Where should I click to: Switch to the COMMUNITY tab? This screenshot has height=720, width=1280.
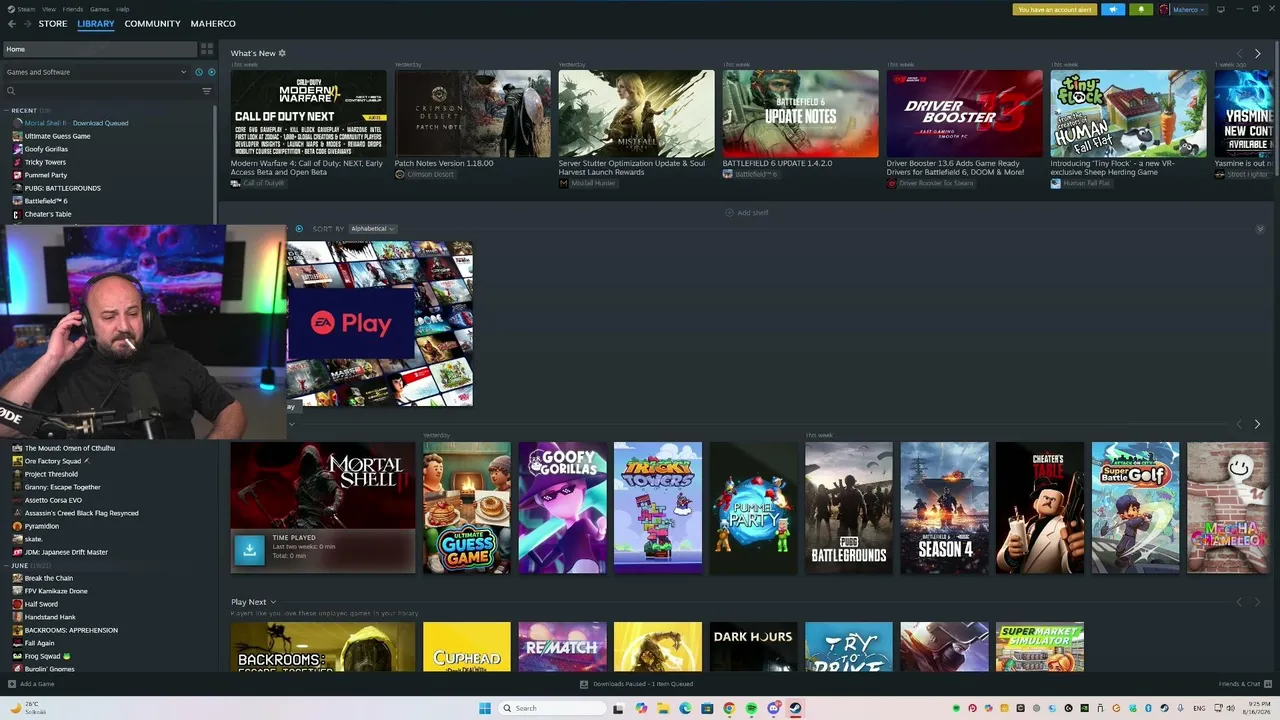point(153,24)
